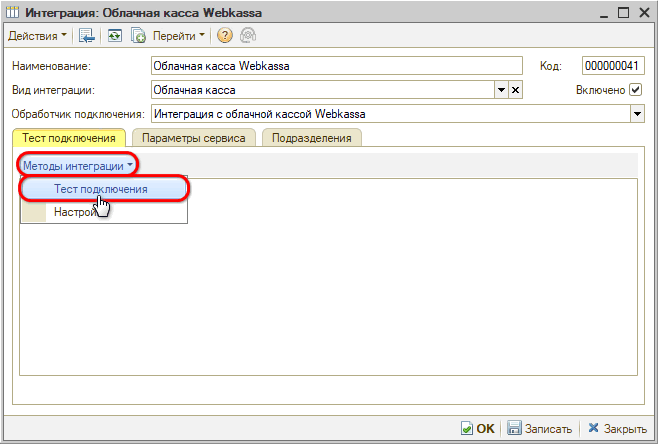The height and width of the screenshot is (444, 658).
Task: Open the Действия dropdown menu
Action: (38, 36)
